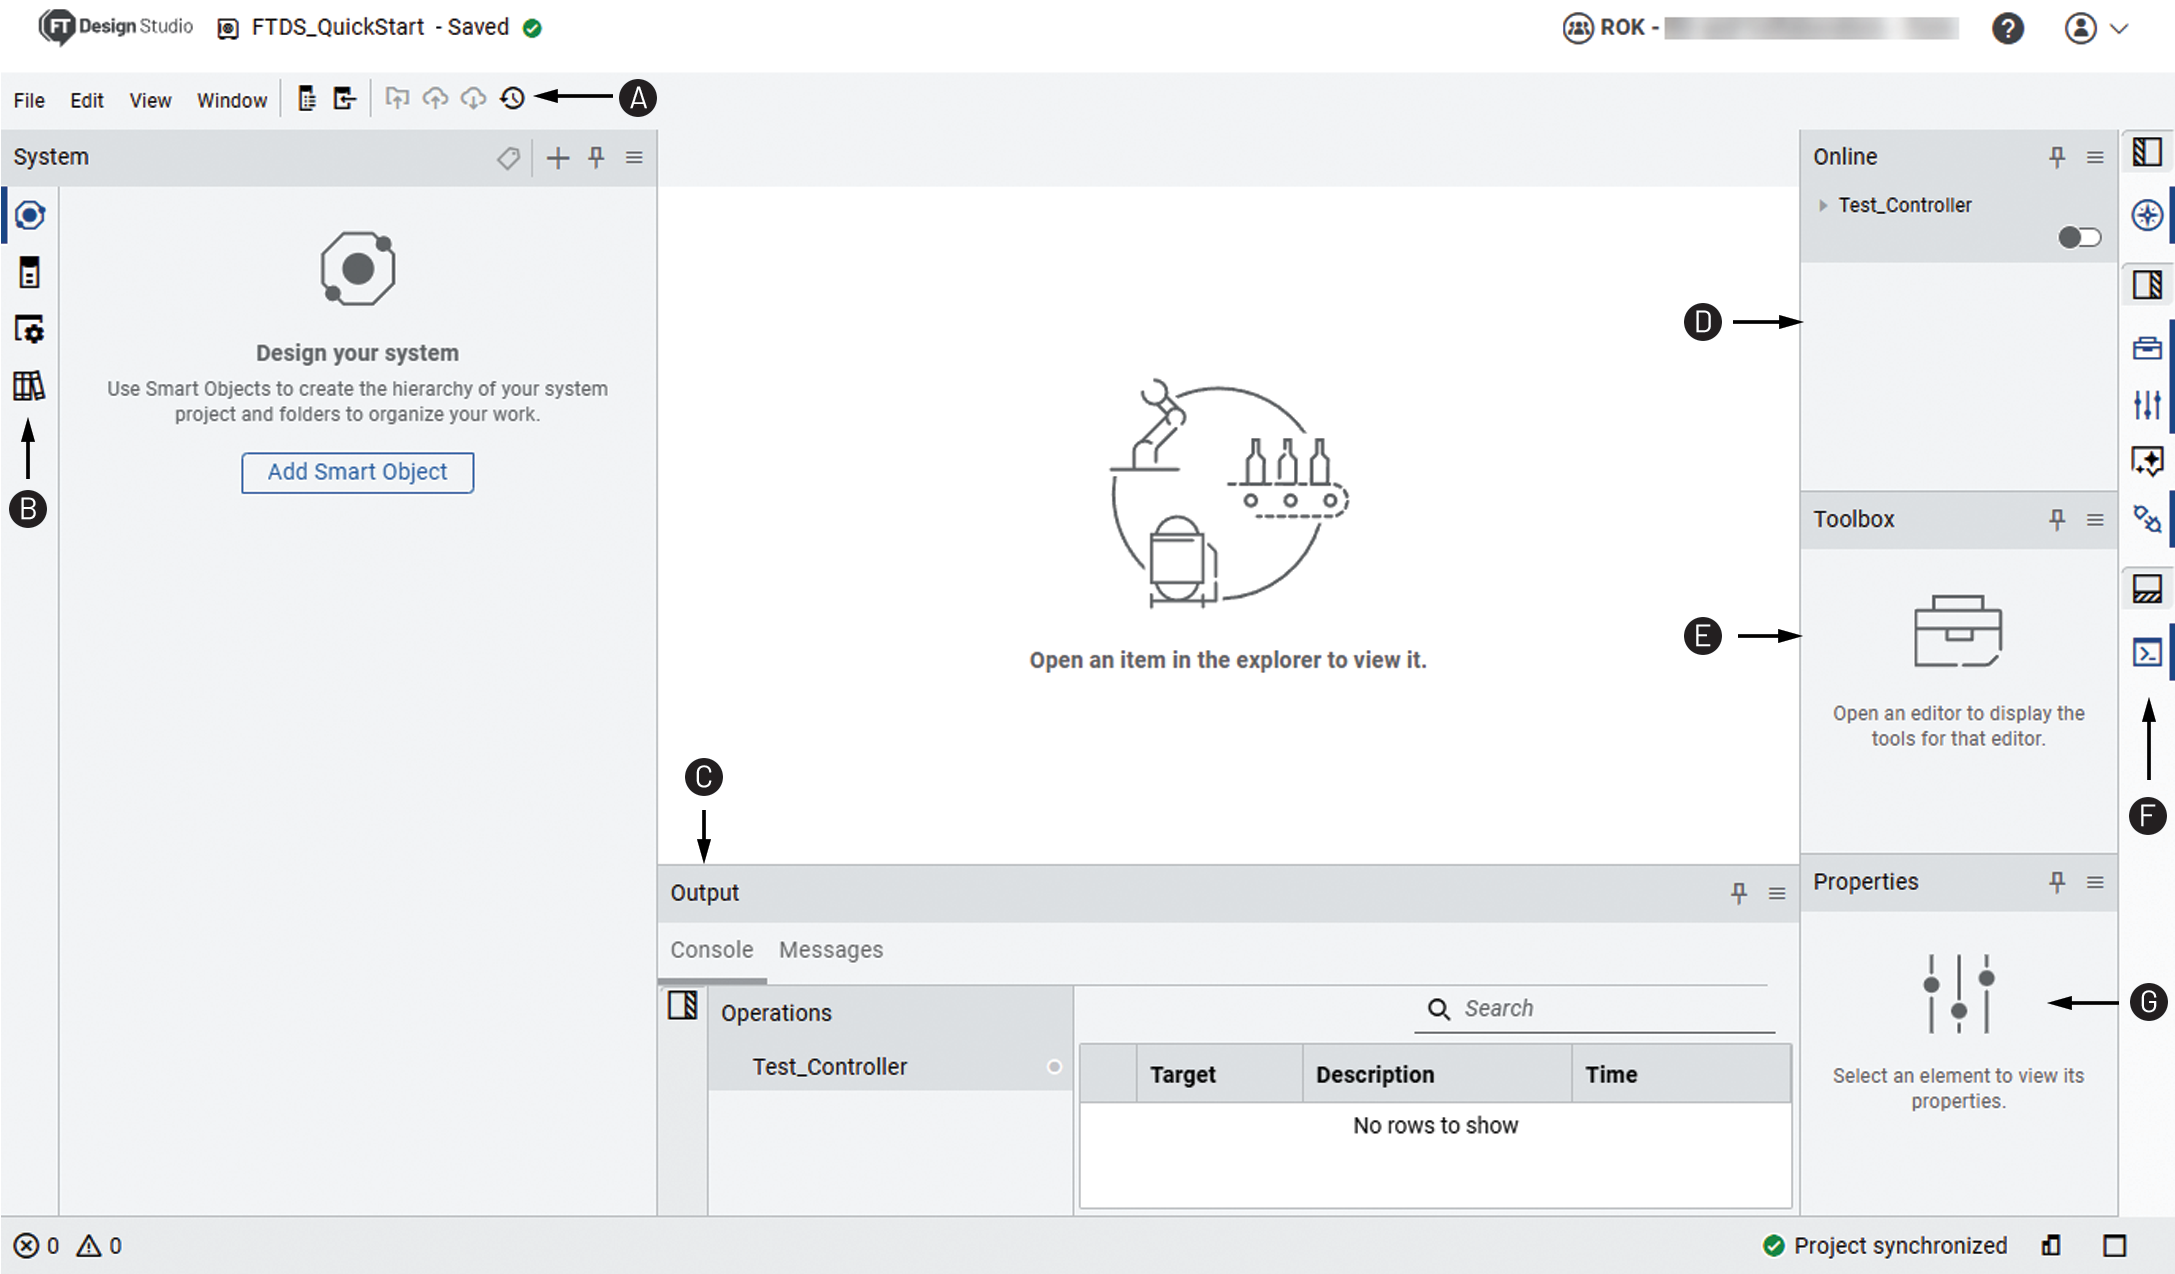Open version history using the clock toolbar icon
Screen dimensions: 2175x1274
[x=513, y=98]
